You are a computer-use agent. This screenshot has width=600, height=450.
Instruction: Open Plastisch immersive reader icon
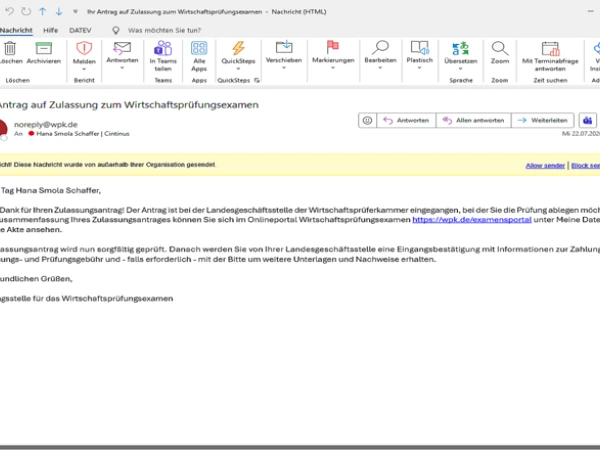(x=420, y=47)
